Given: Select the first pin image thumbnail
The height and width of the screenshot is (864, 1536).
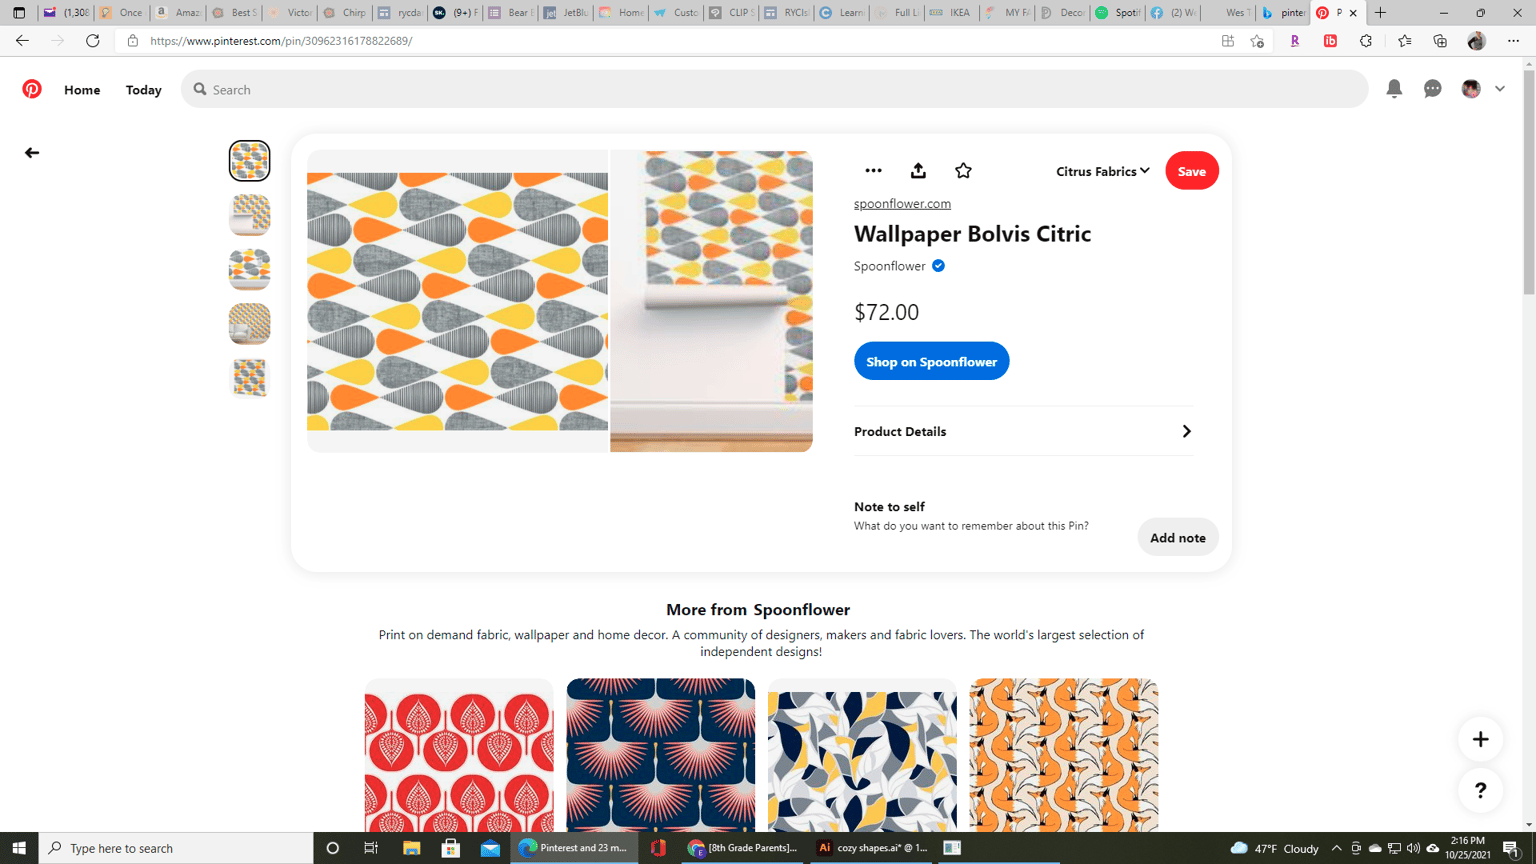Looking at the screenshot, I should click(x=249, y=160).
